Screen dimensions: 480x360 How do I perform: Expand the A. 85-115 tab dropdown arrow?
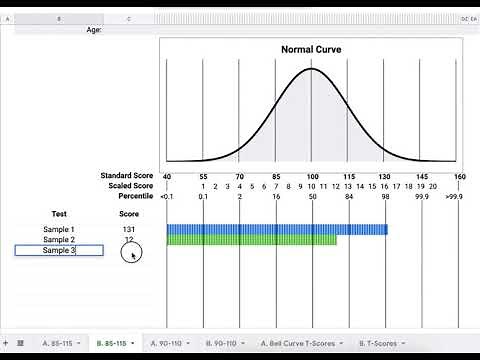(79, 343)
